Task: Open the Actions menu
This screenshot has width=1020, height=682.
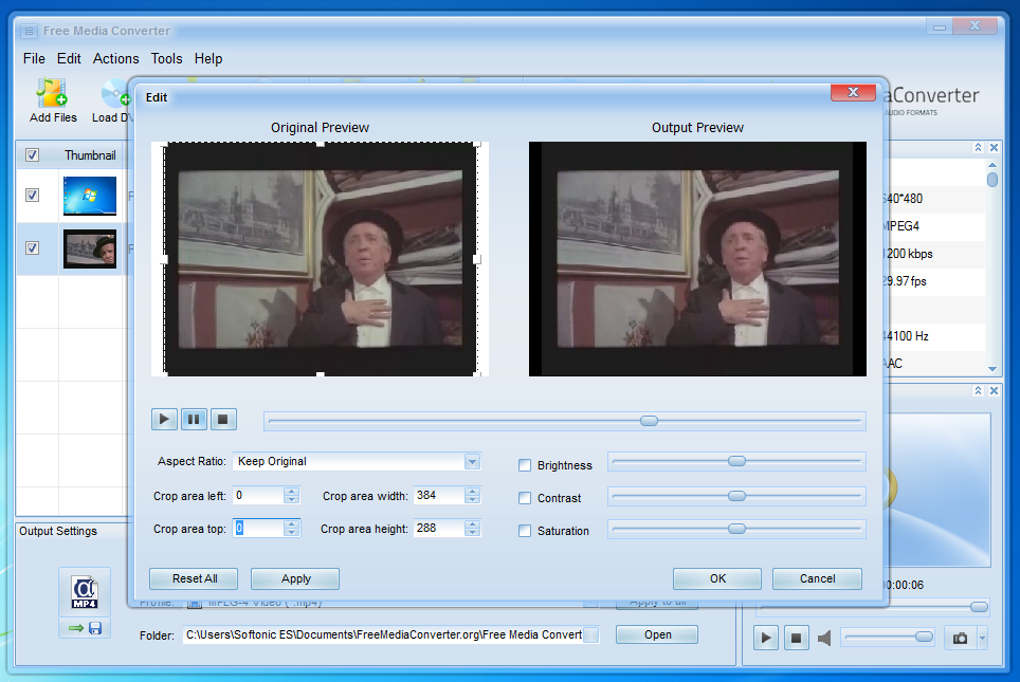Action: (116, 59)
